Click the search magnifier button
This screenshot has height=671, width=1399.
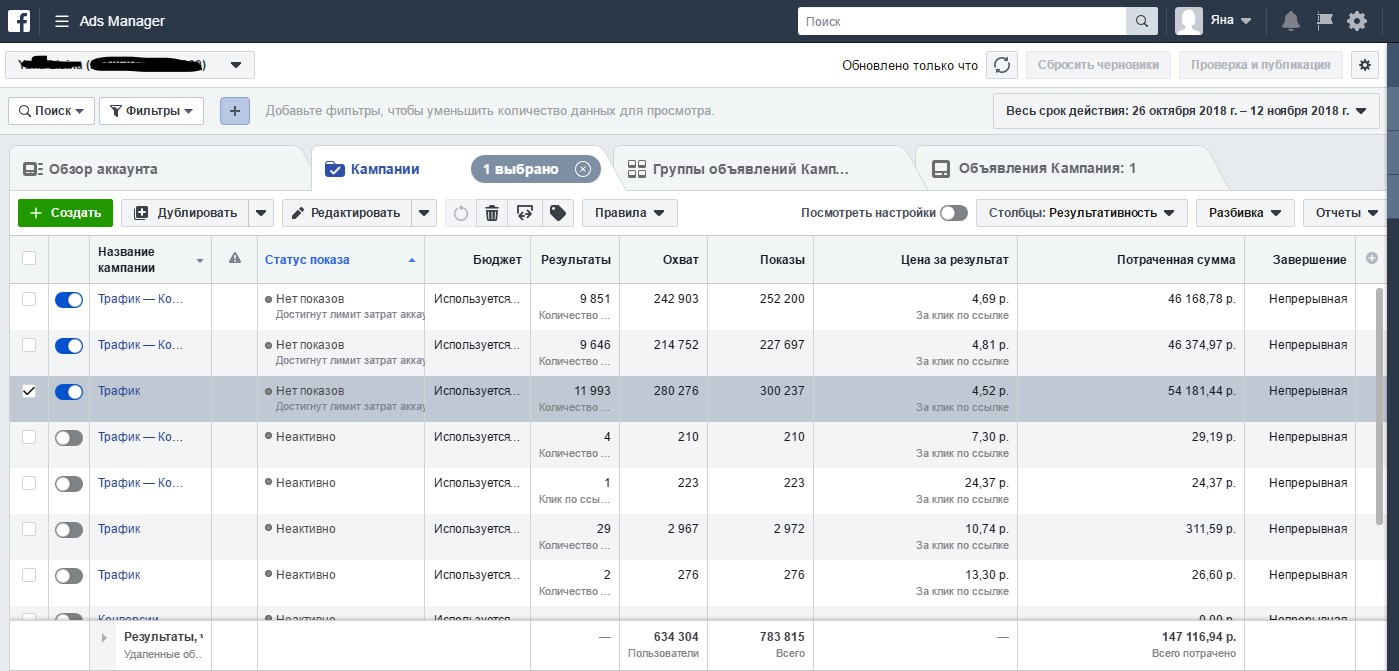click(1141, 21)
